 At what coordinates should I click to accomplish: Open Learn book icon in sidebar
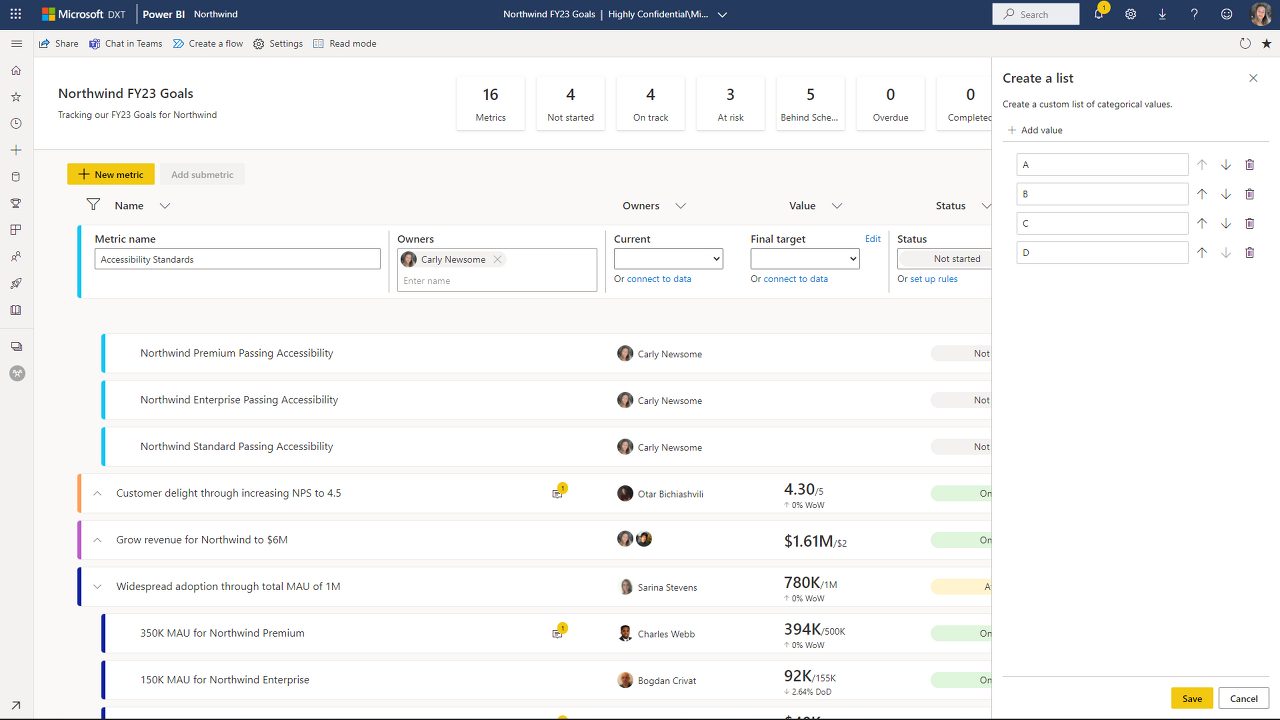(x=16, y=310)
